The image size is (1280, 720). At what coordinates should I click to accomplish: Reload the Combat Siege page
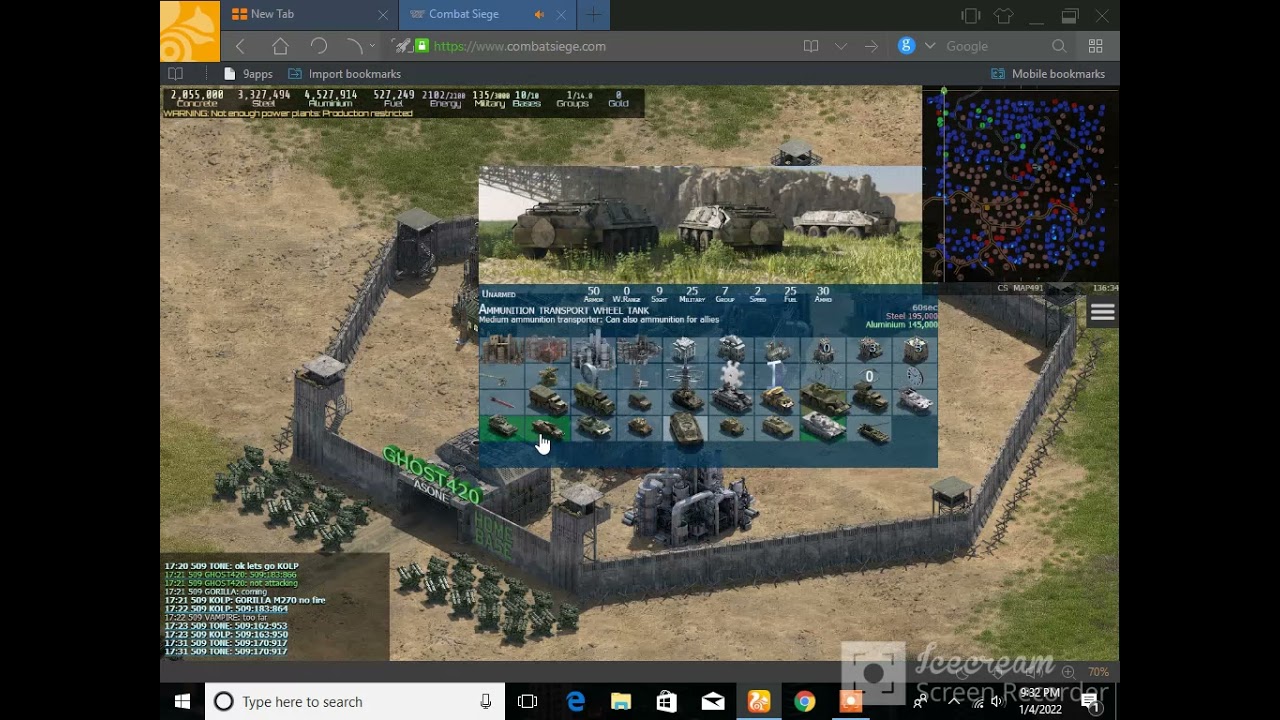318,46
